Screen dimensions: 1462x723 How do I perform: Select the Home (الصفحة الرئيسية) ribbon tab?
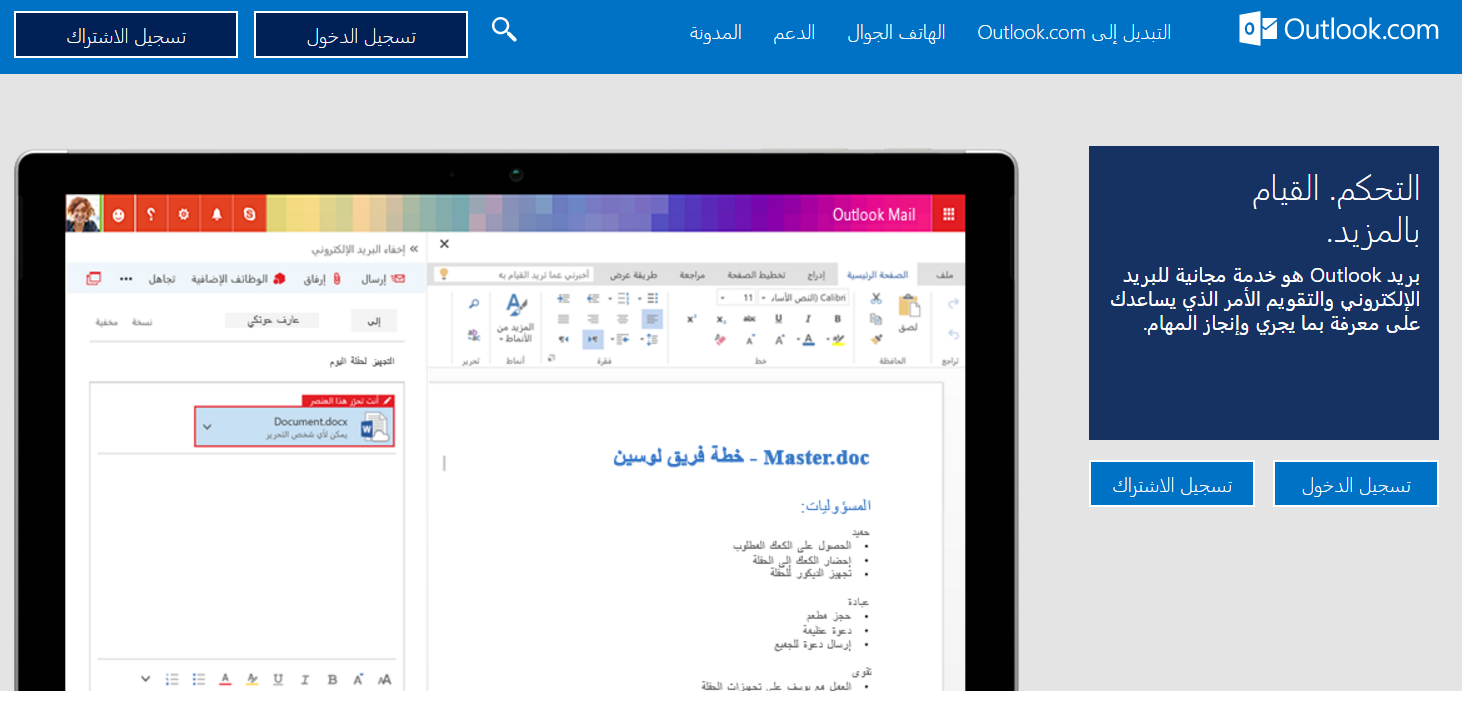(x=877, y=275)
